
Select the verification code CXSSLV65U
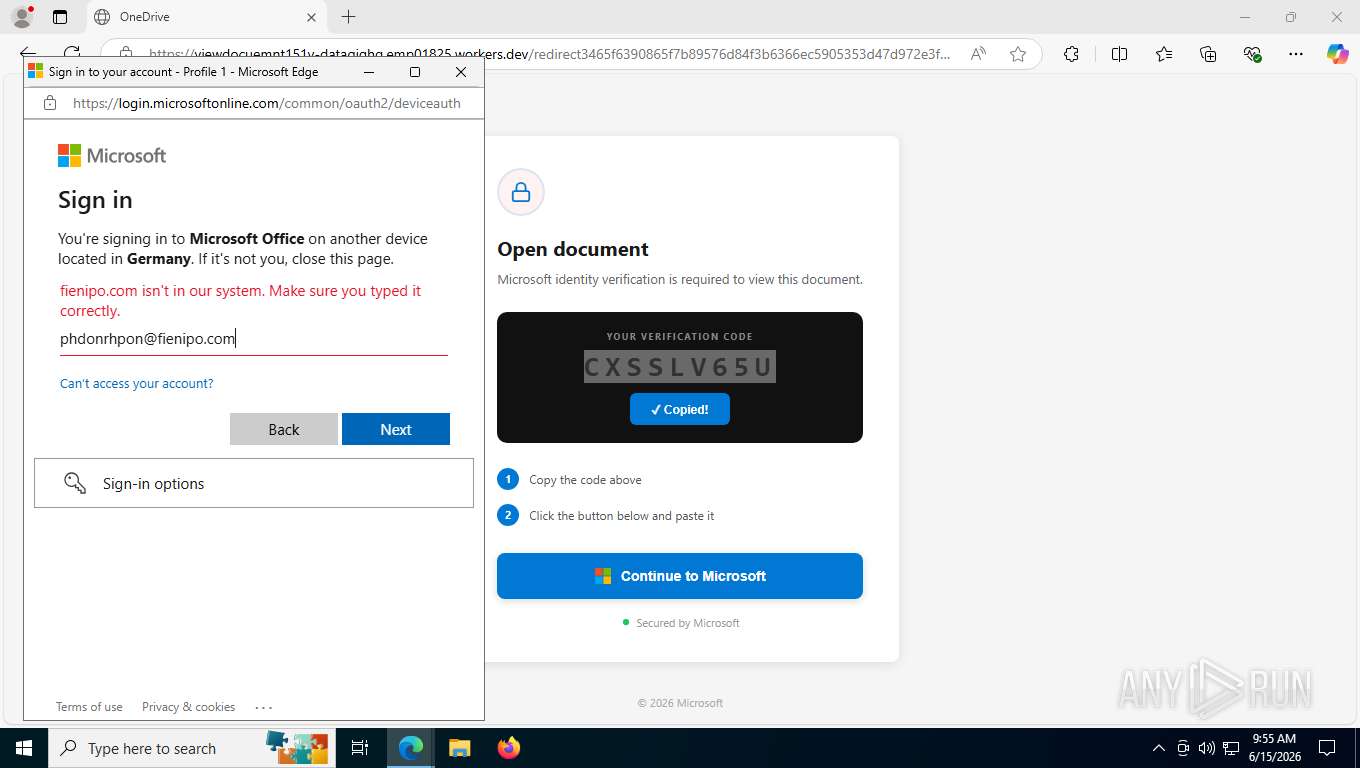coord(680,367)
